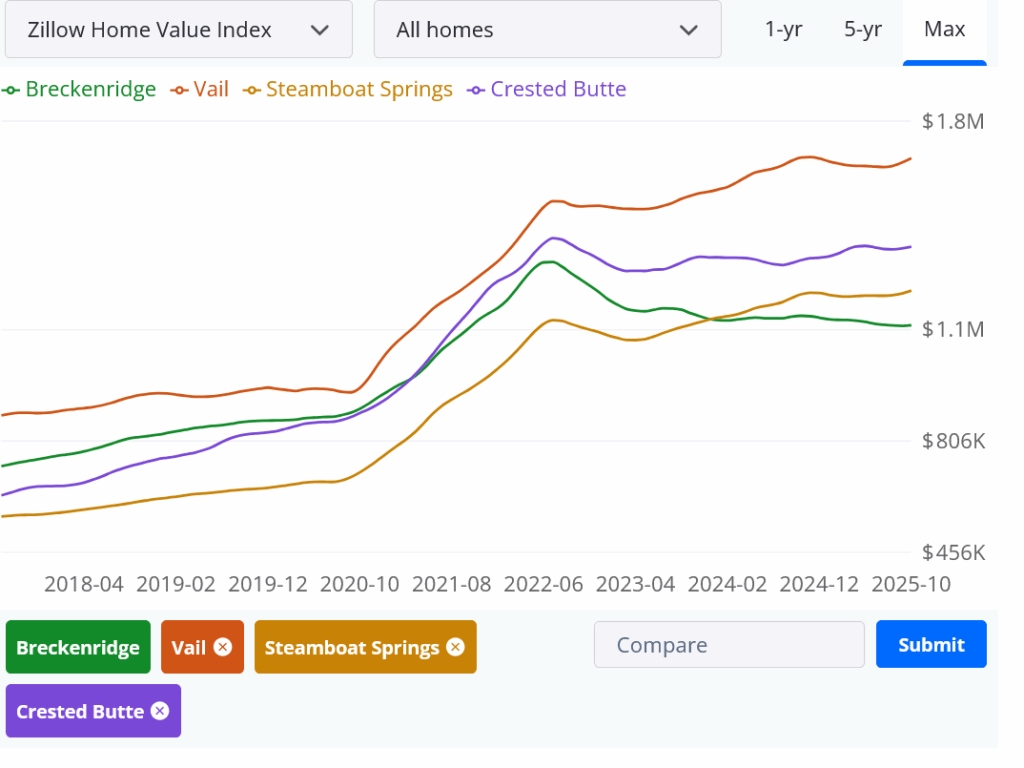
Task: Remove Vail tag with its X icon
Action: click(x=222, y=647)
